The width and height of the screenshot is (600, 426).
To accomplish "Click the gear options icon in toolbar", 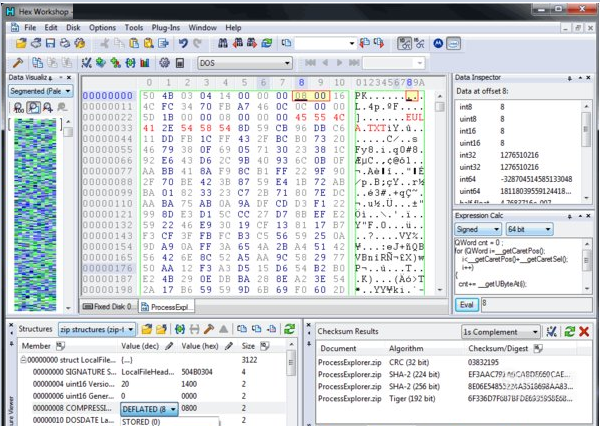I will coord(165,63).
